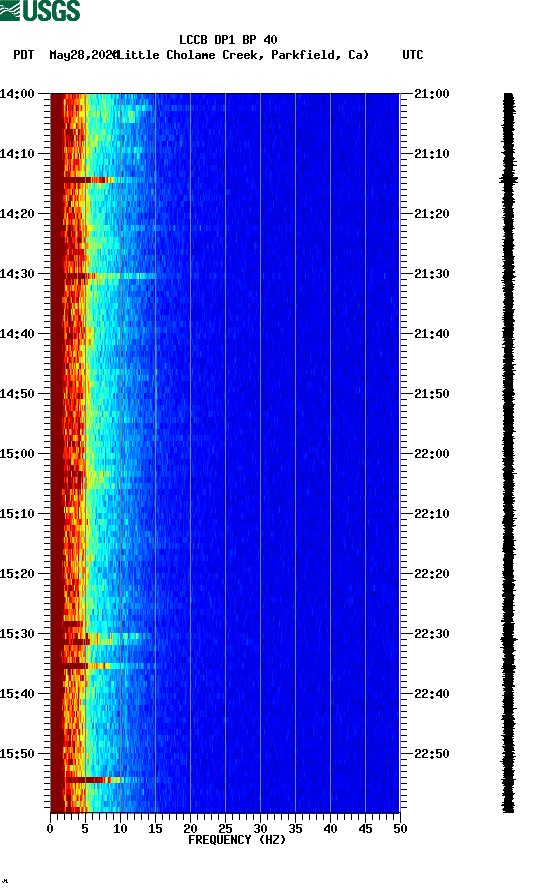Click the 22:50 UTC time label
The height and width of the screenshot is (892, 552).
click(432, 754)
